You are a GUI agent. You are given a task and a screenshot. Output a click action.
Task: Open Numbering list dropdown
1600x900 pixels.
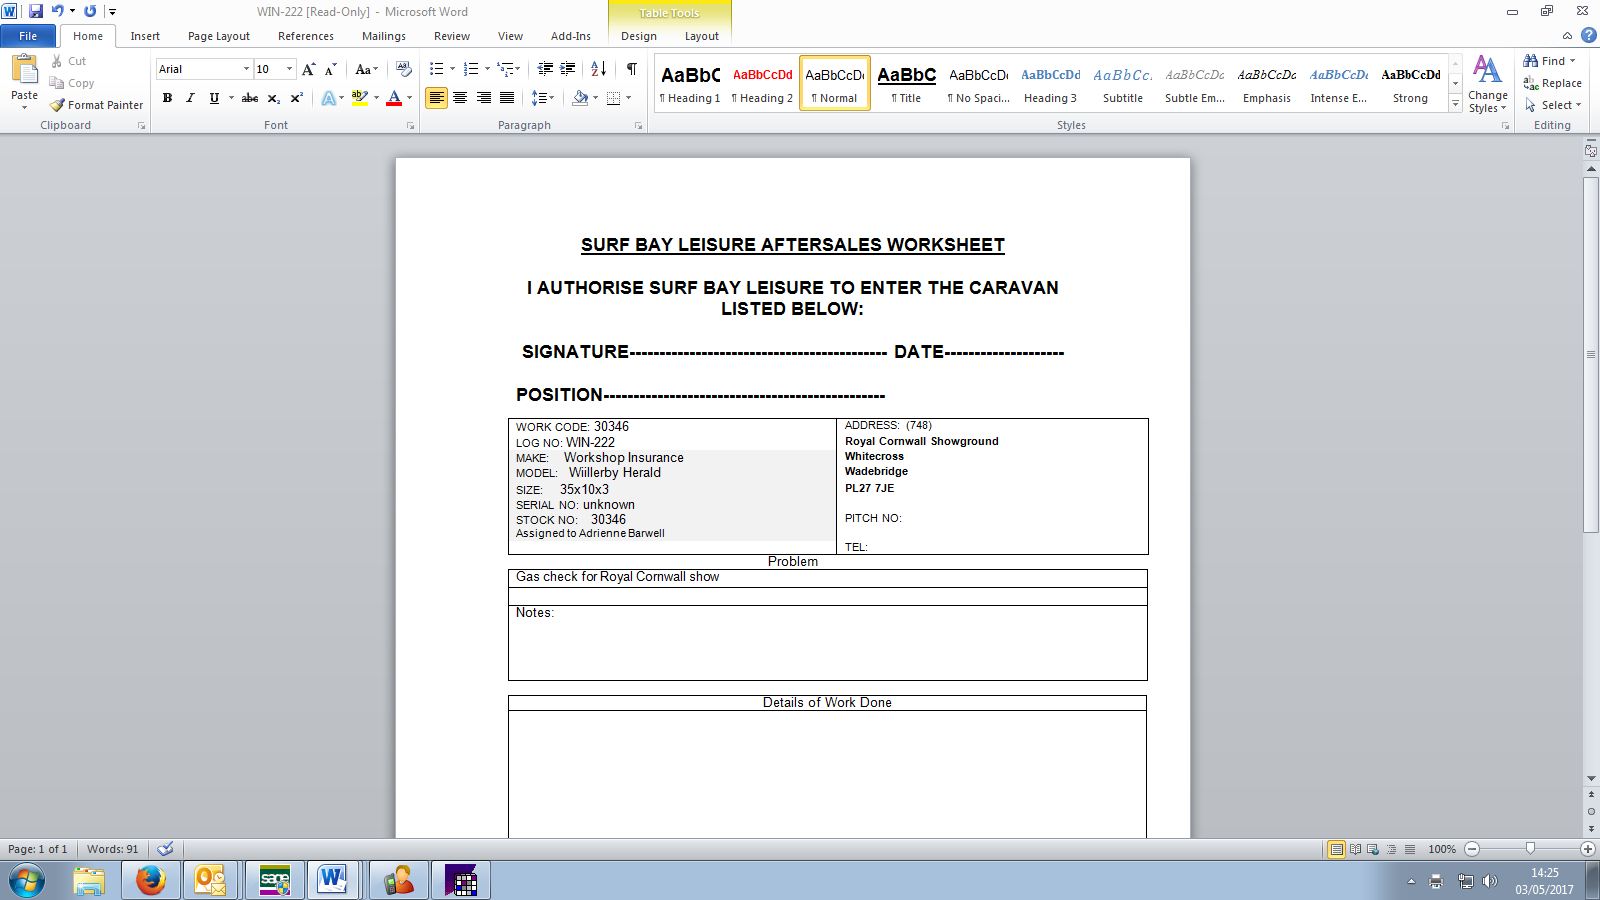pyautogui.click(x=487, y=69)
